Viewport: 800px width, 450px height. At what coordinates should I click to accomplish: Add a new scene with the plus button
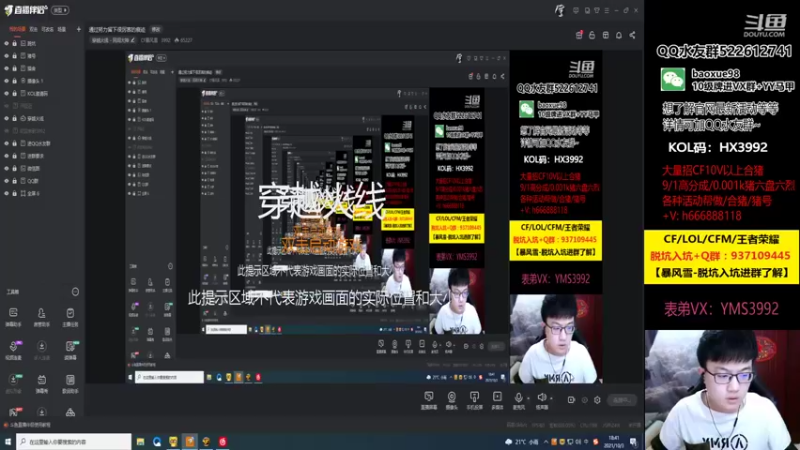click(78, 30)
